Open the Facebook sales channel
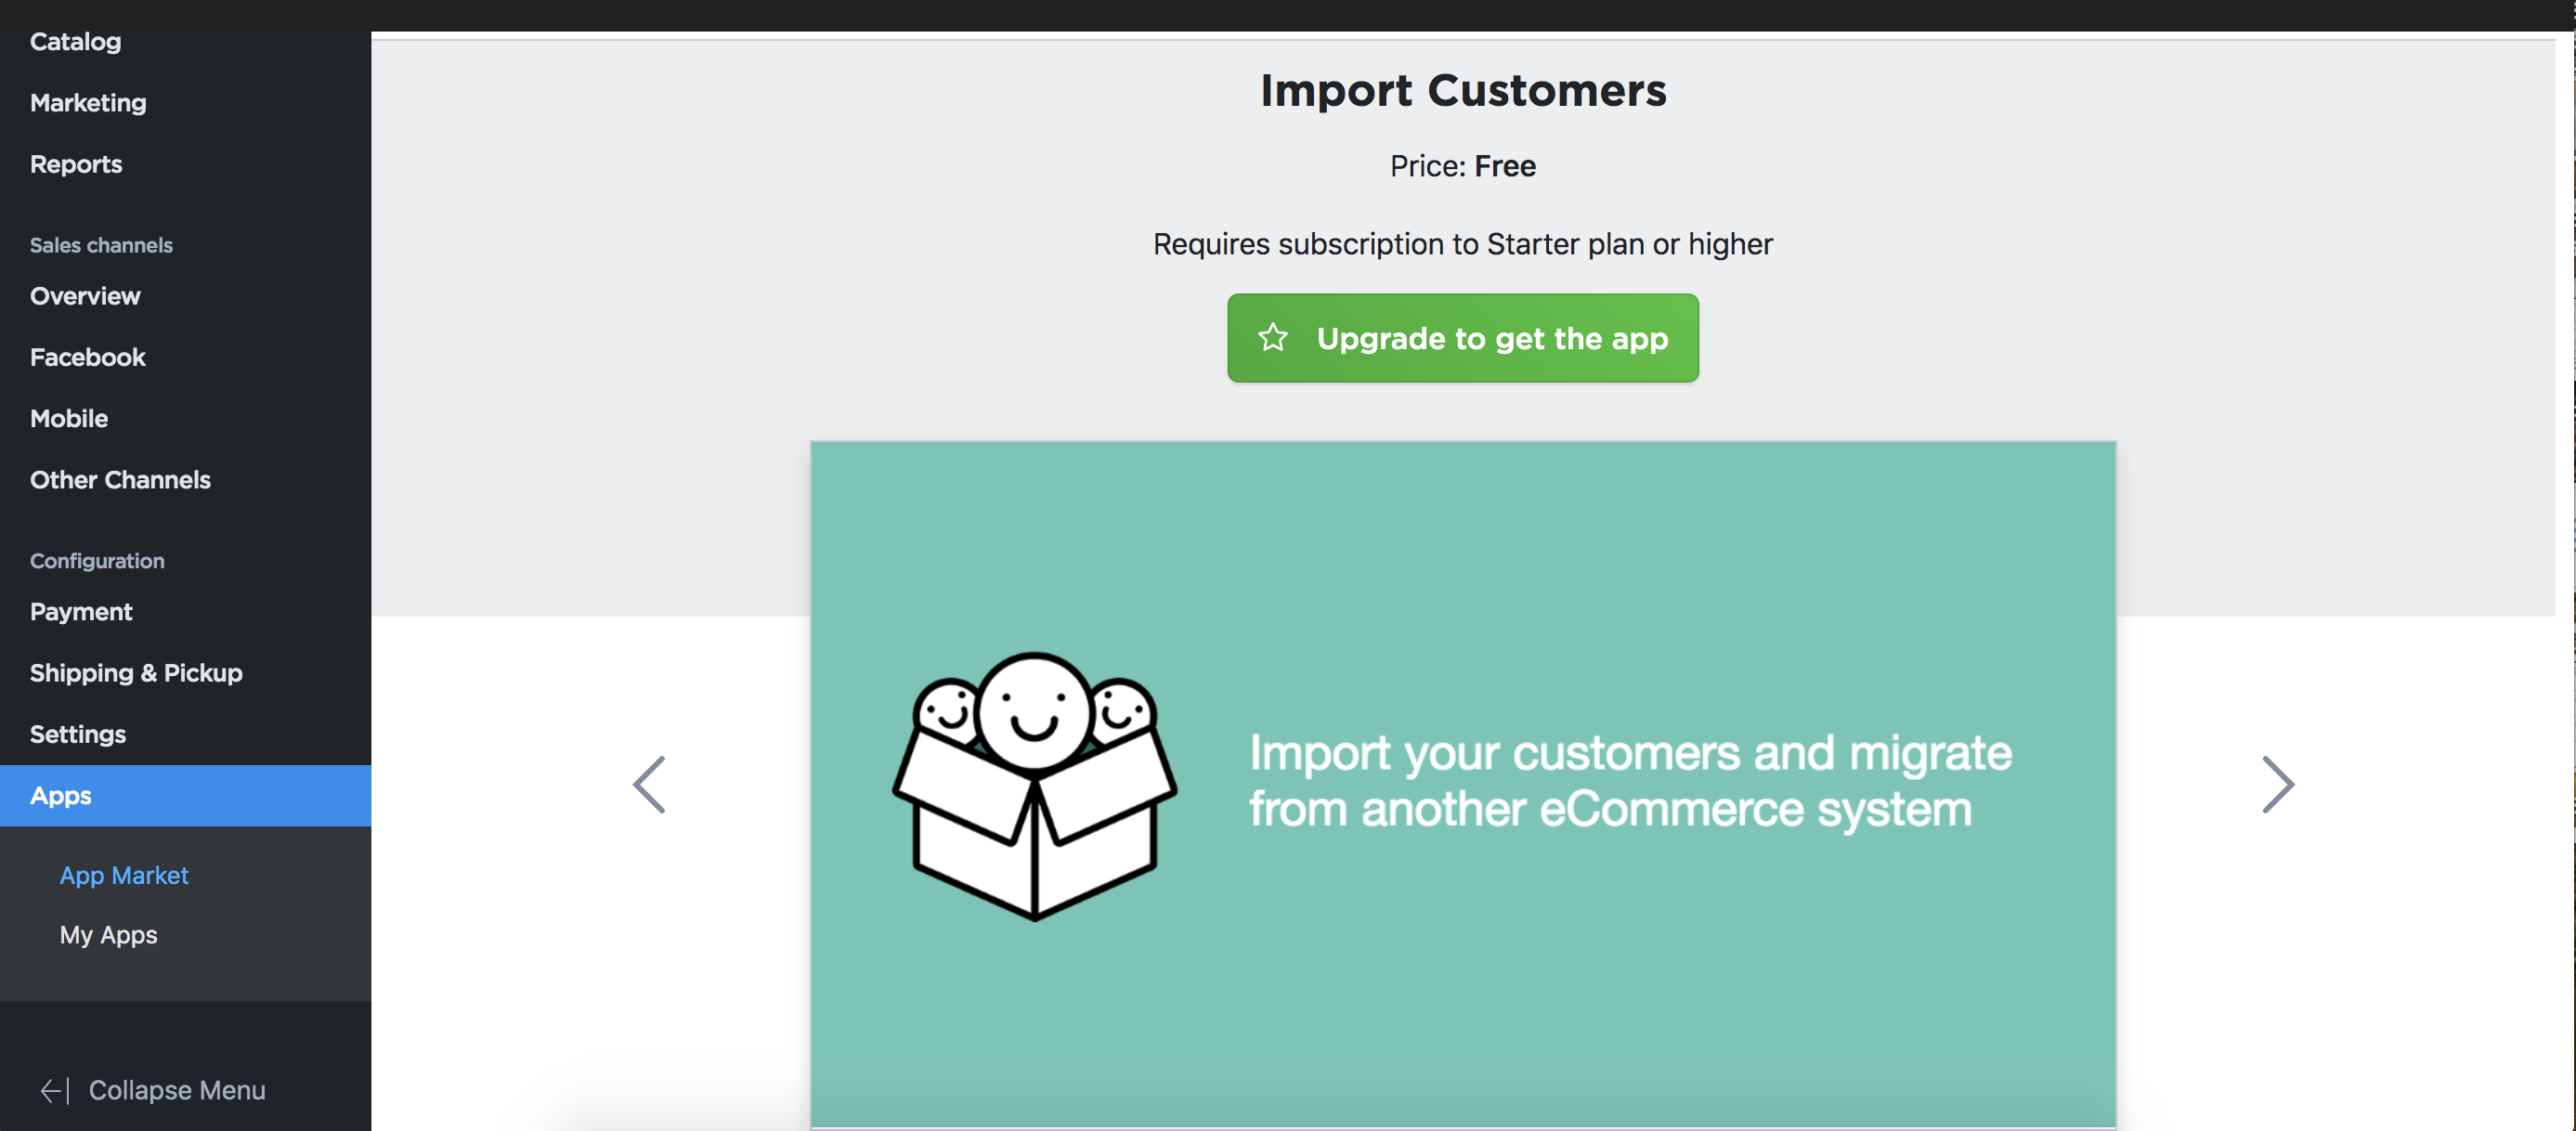The image size is (2576, 1131). [x=88, y=357]
